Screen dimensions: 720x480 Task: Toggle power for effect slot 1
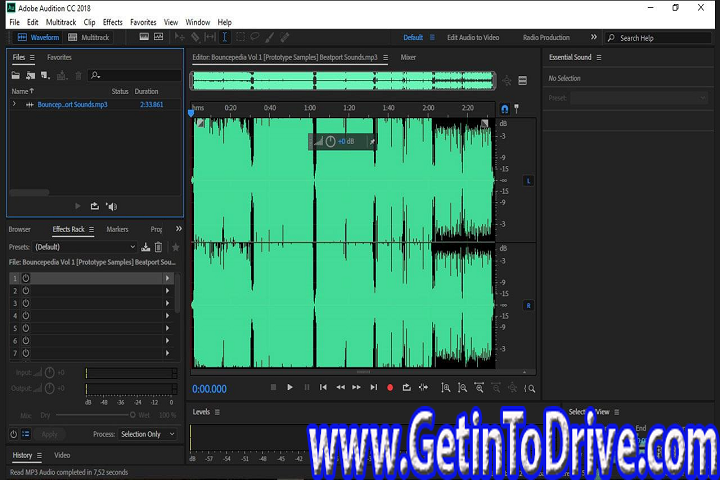[x=26, y=278]
